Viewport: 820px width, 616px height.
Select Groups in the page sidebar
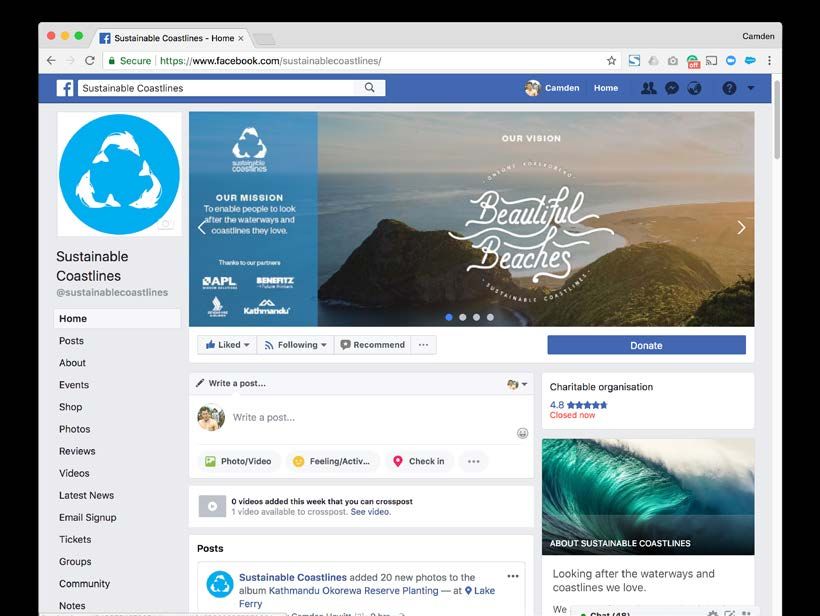click(75, 562)
